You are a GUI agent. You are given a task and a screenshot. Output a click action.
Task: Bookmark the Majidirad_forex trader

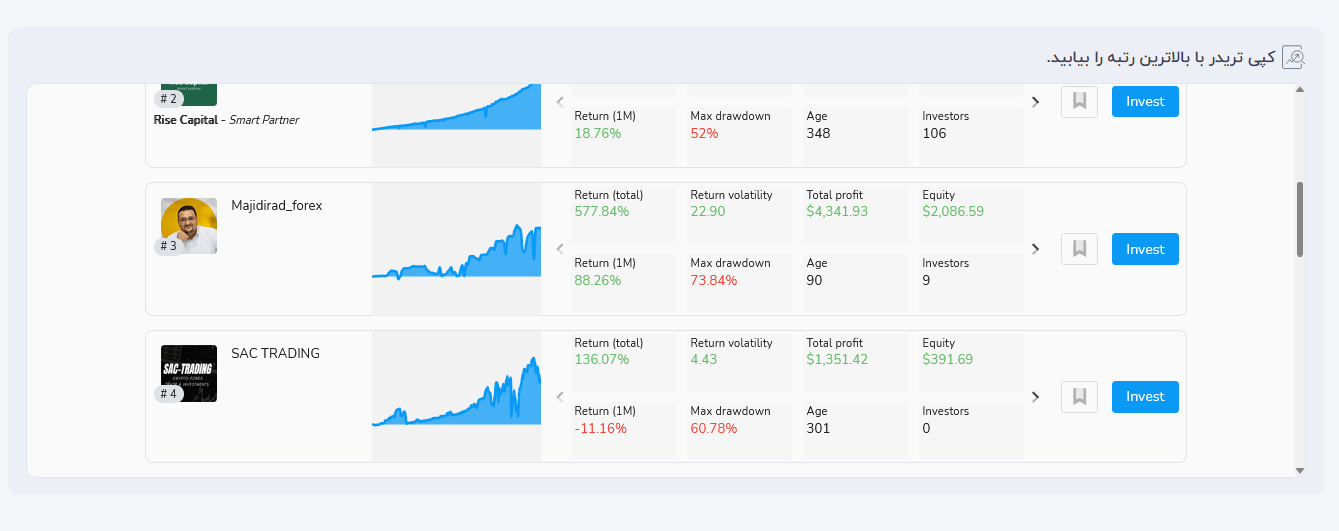[x=1079, y=249]
